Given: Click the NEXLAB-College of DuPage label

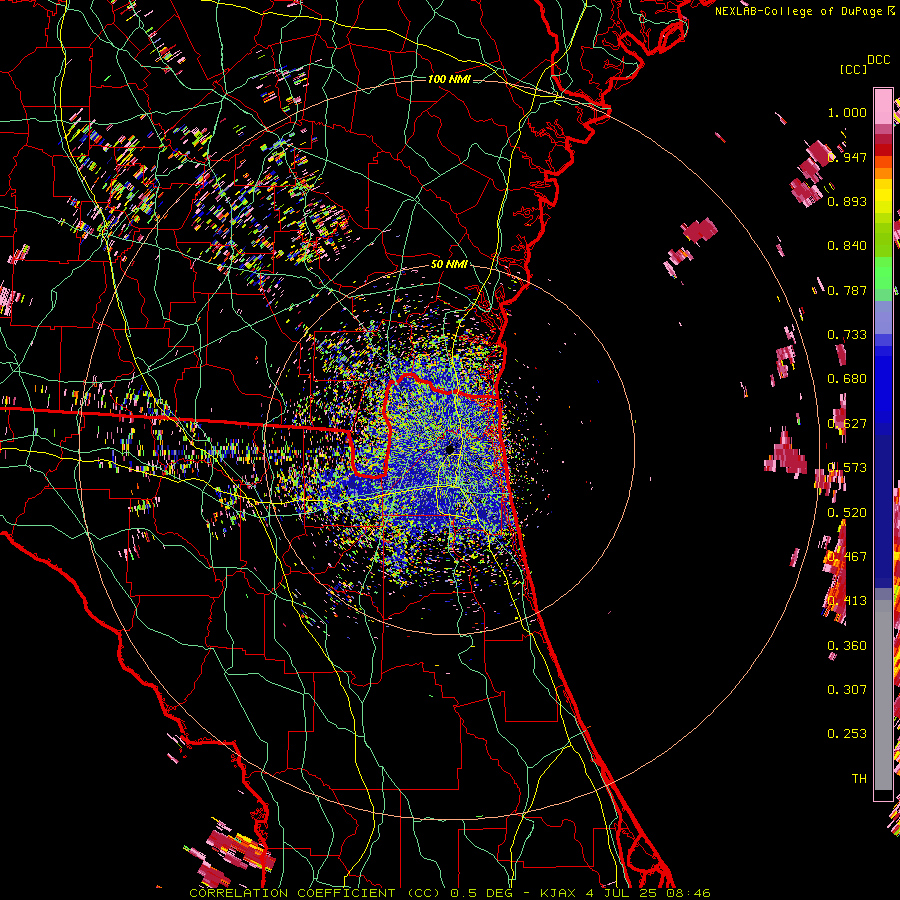Looking at the screenshot, I should coord(801,11).
